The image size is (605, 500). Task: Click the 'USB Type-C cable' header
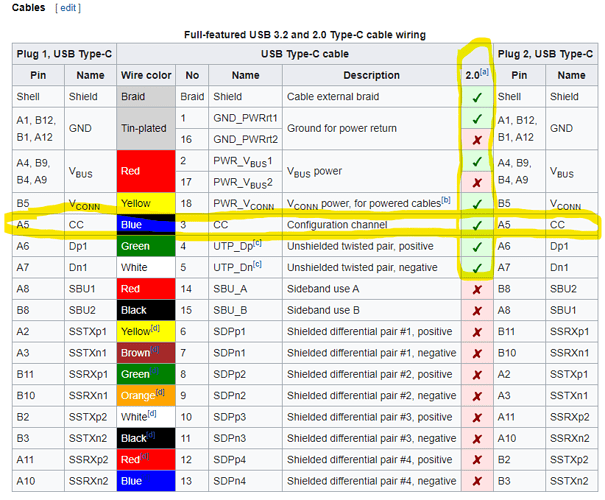click(x=305, y=54)
